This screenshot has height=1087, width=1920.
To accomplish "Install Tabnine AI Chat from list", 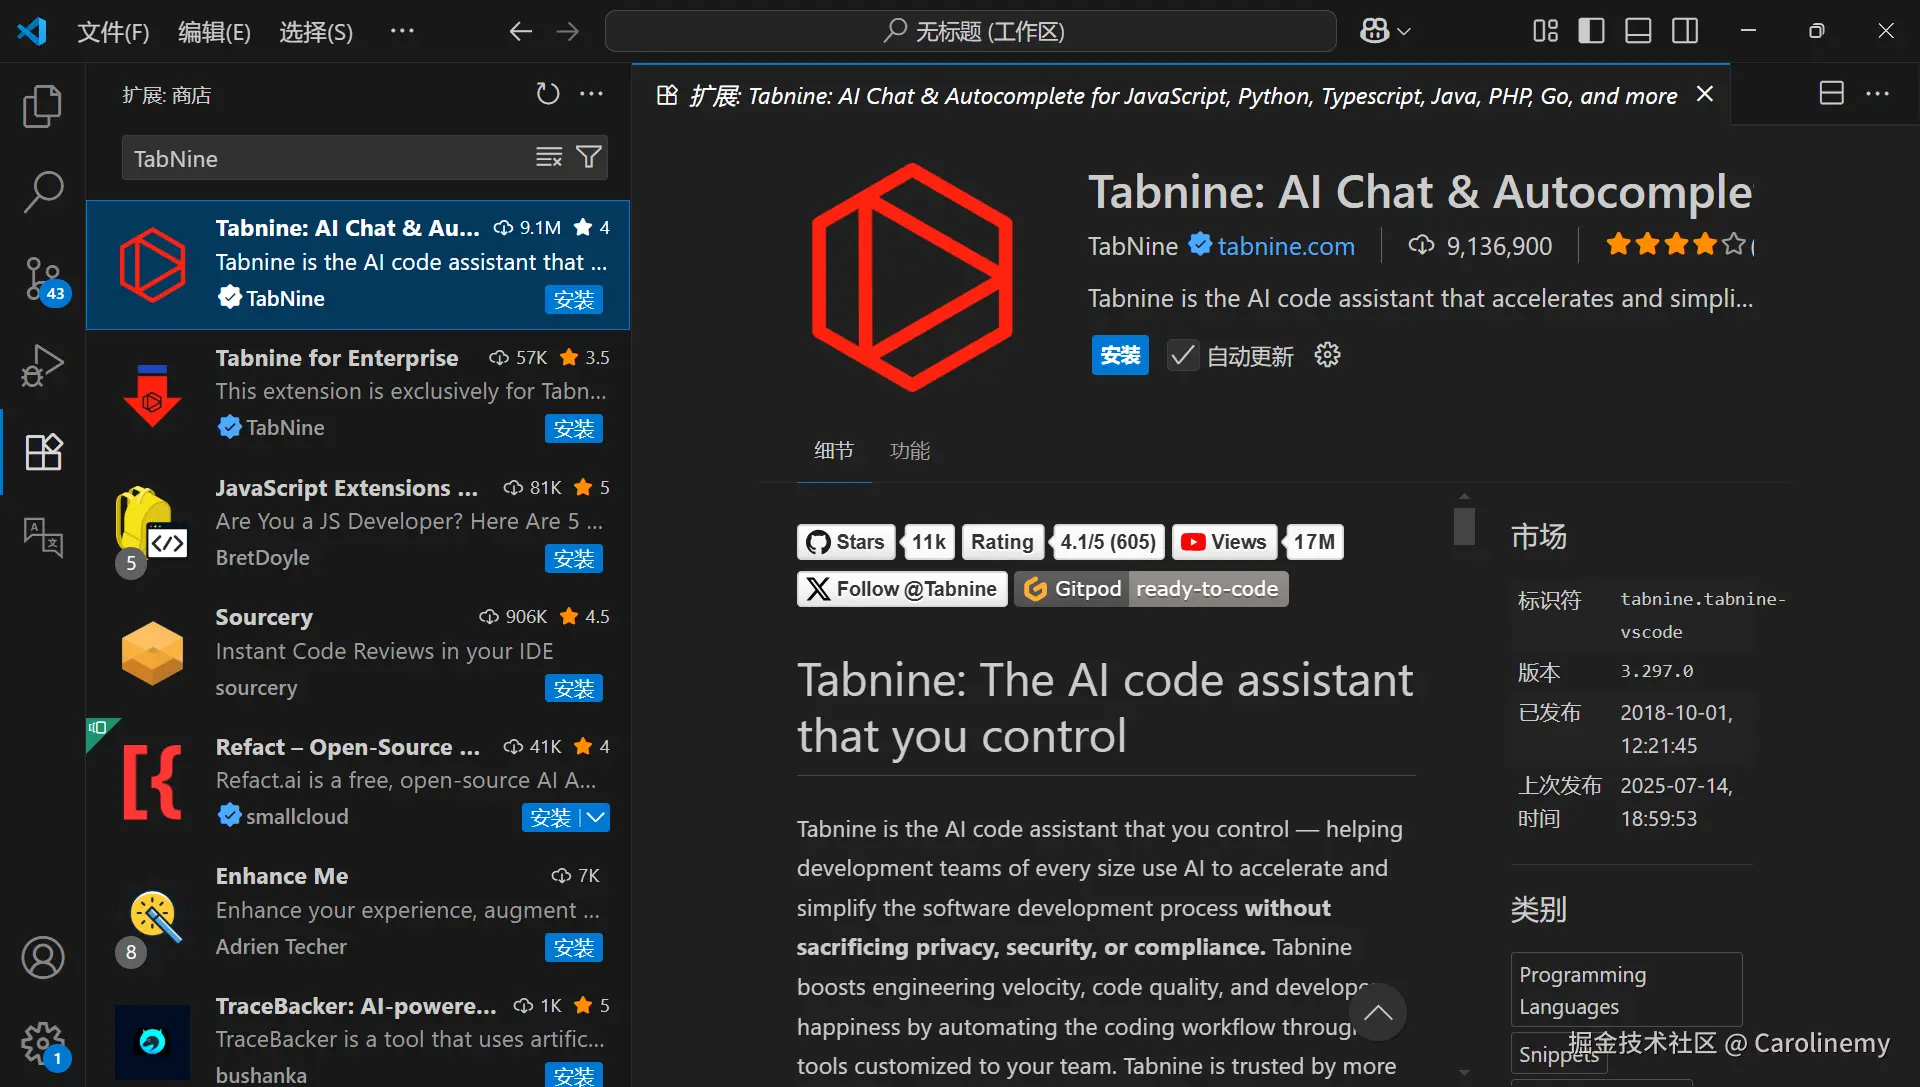I will click(574, 300).
